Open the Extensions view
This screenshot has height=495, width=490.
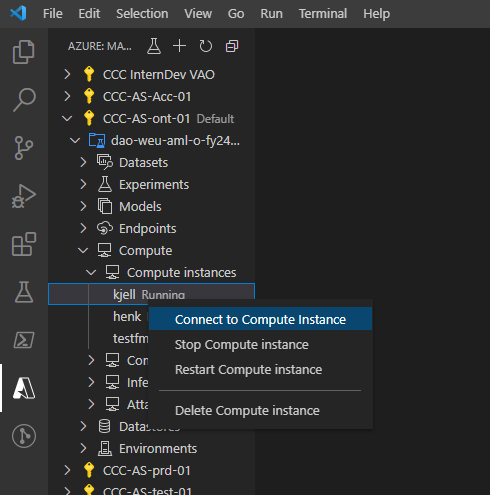point(24,244)
